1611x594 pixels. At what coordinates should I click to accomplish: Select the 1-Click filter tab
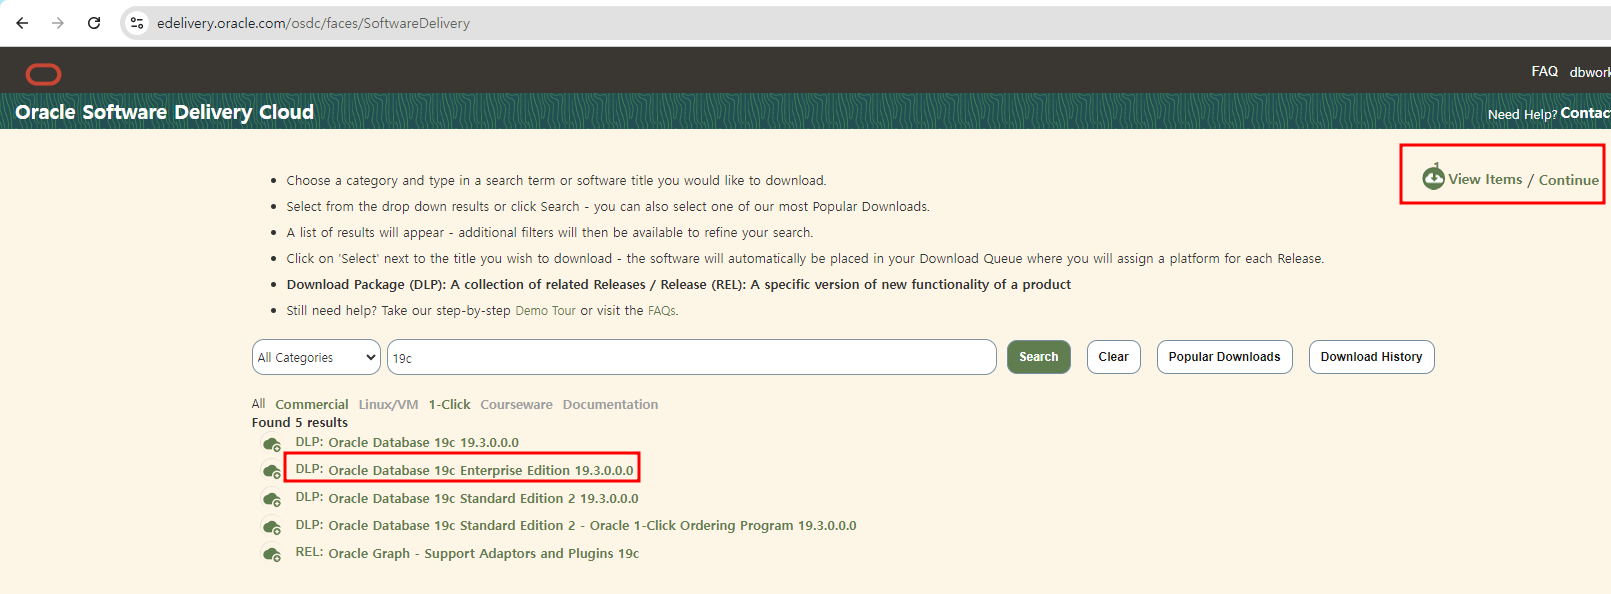click(449, 405)
